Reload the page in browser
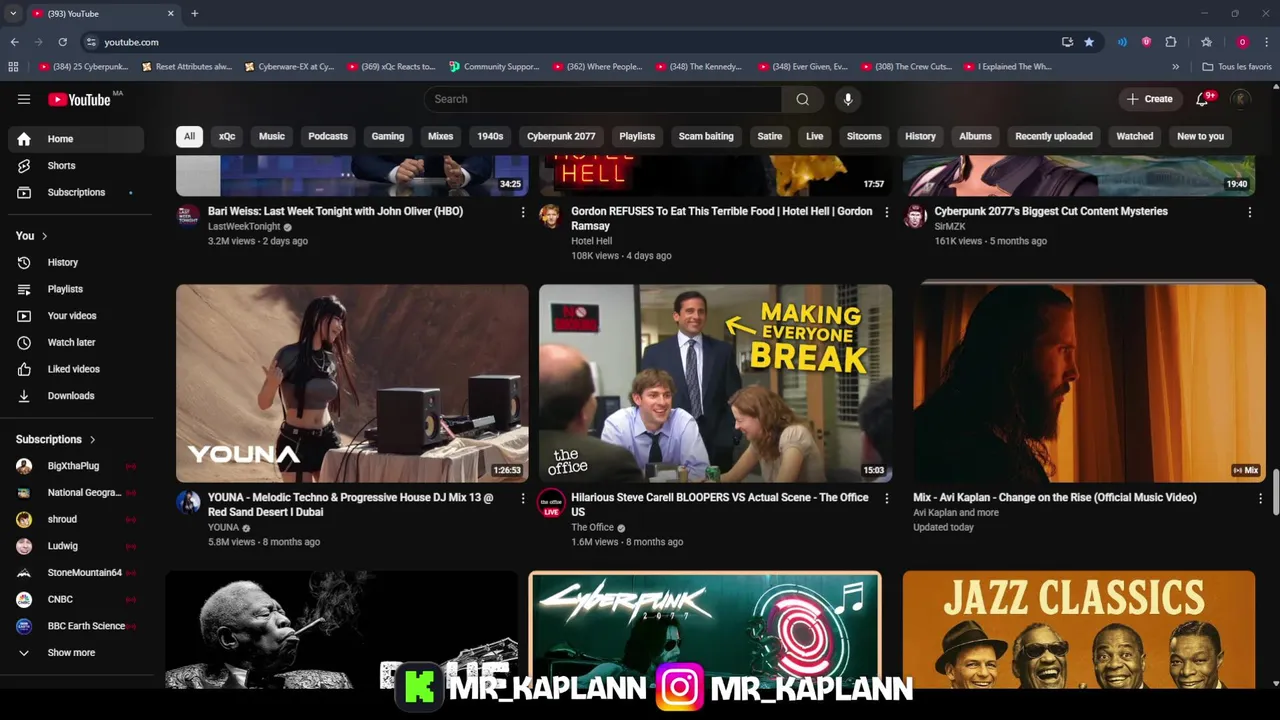The image size is (1280, 720). tap(62, 42)
